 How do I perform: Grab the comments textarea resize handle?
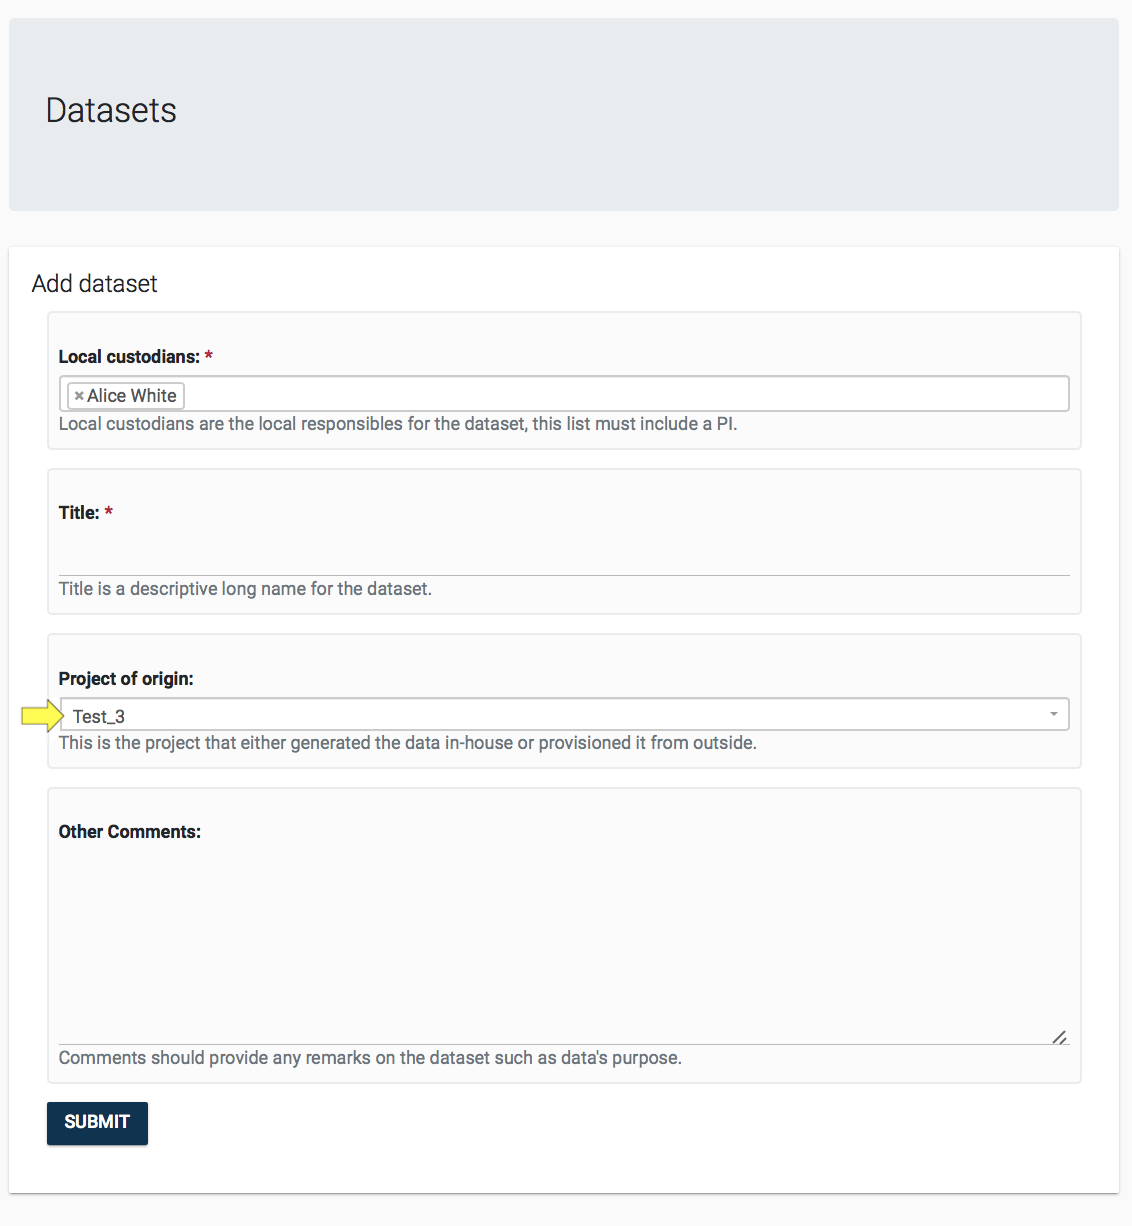tap(1059, 1037)
